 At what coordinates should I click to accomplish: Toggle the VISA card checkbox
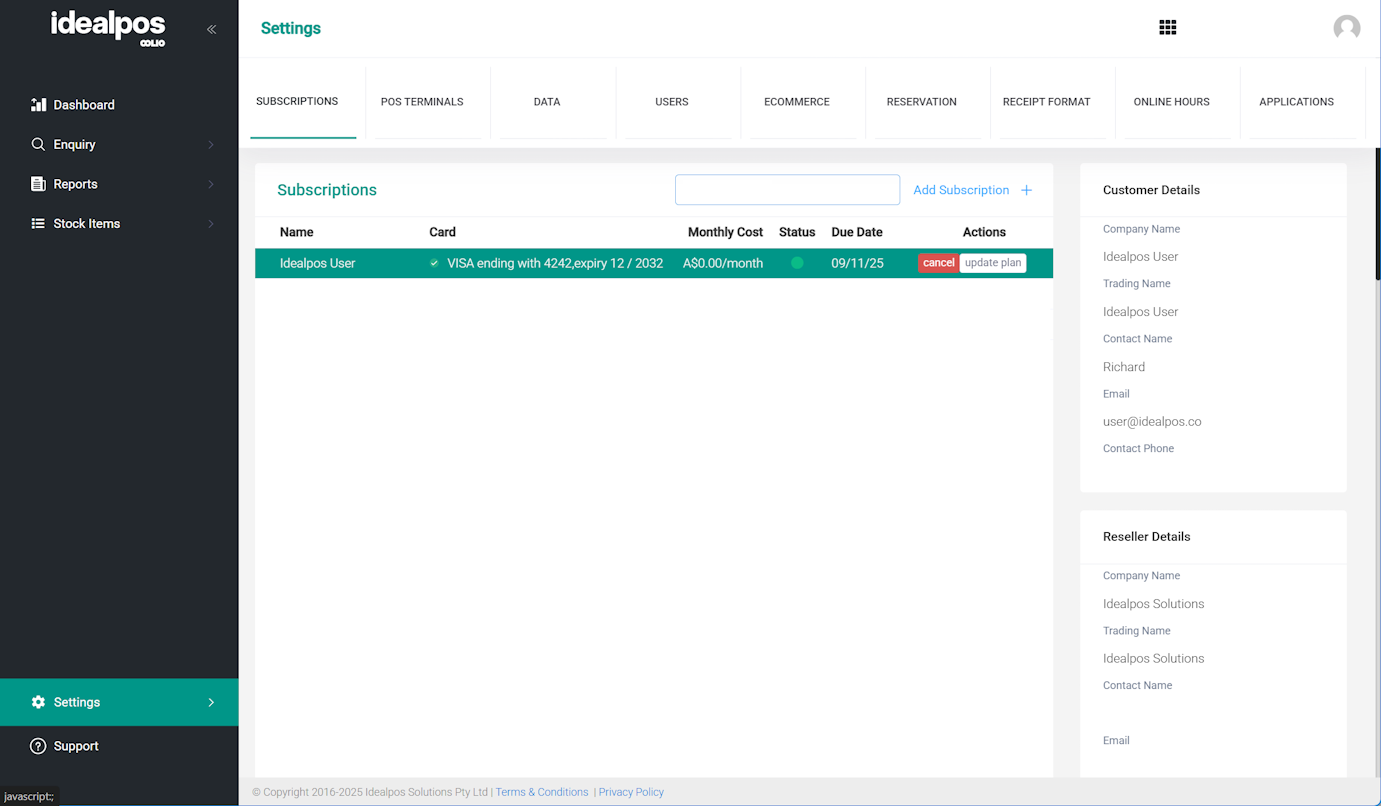click(434, 263)
